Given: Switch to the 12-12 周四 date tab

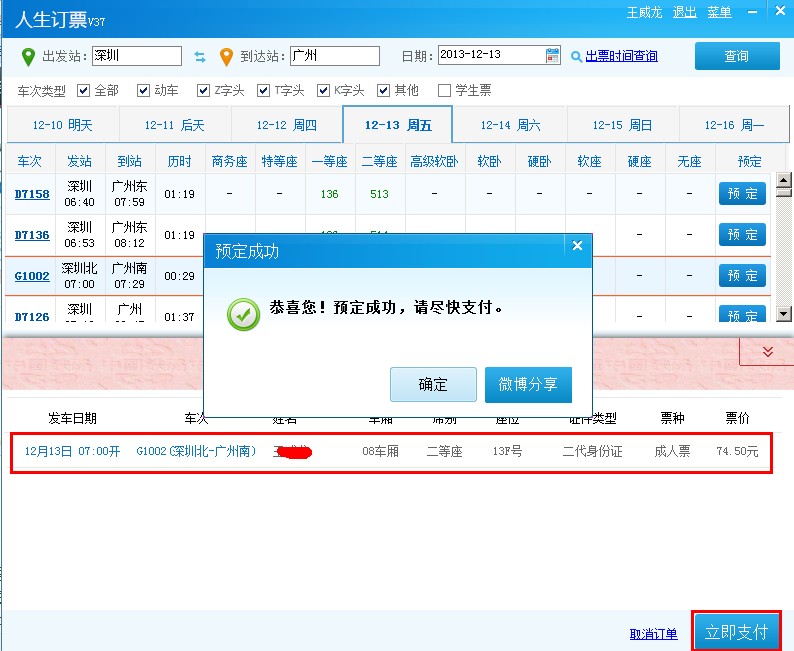Looking at the screenshot, I should point(287,125).
